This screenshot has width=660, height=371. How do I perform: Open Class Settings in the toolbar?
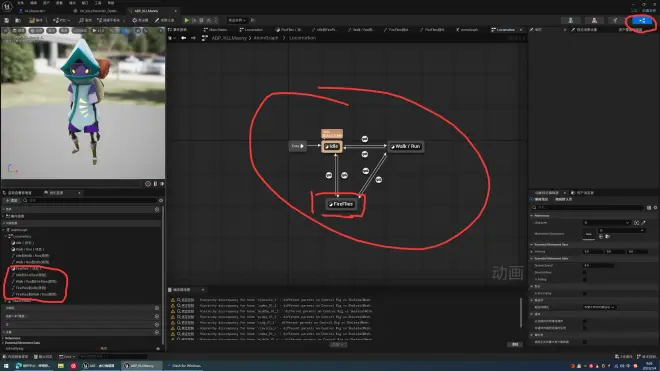139,20
